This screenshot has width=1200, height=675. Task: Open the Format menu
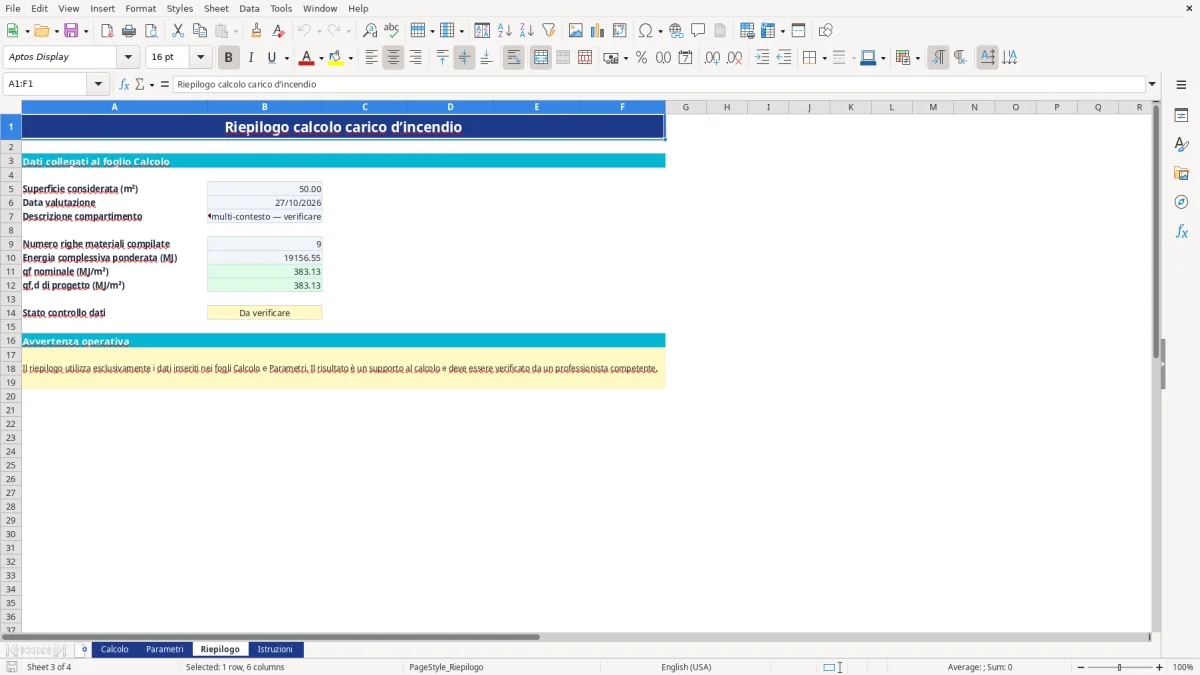140,8
